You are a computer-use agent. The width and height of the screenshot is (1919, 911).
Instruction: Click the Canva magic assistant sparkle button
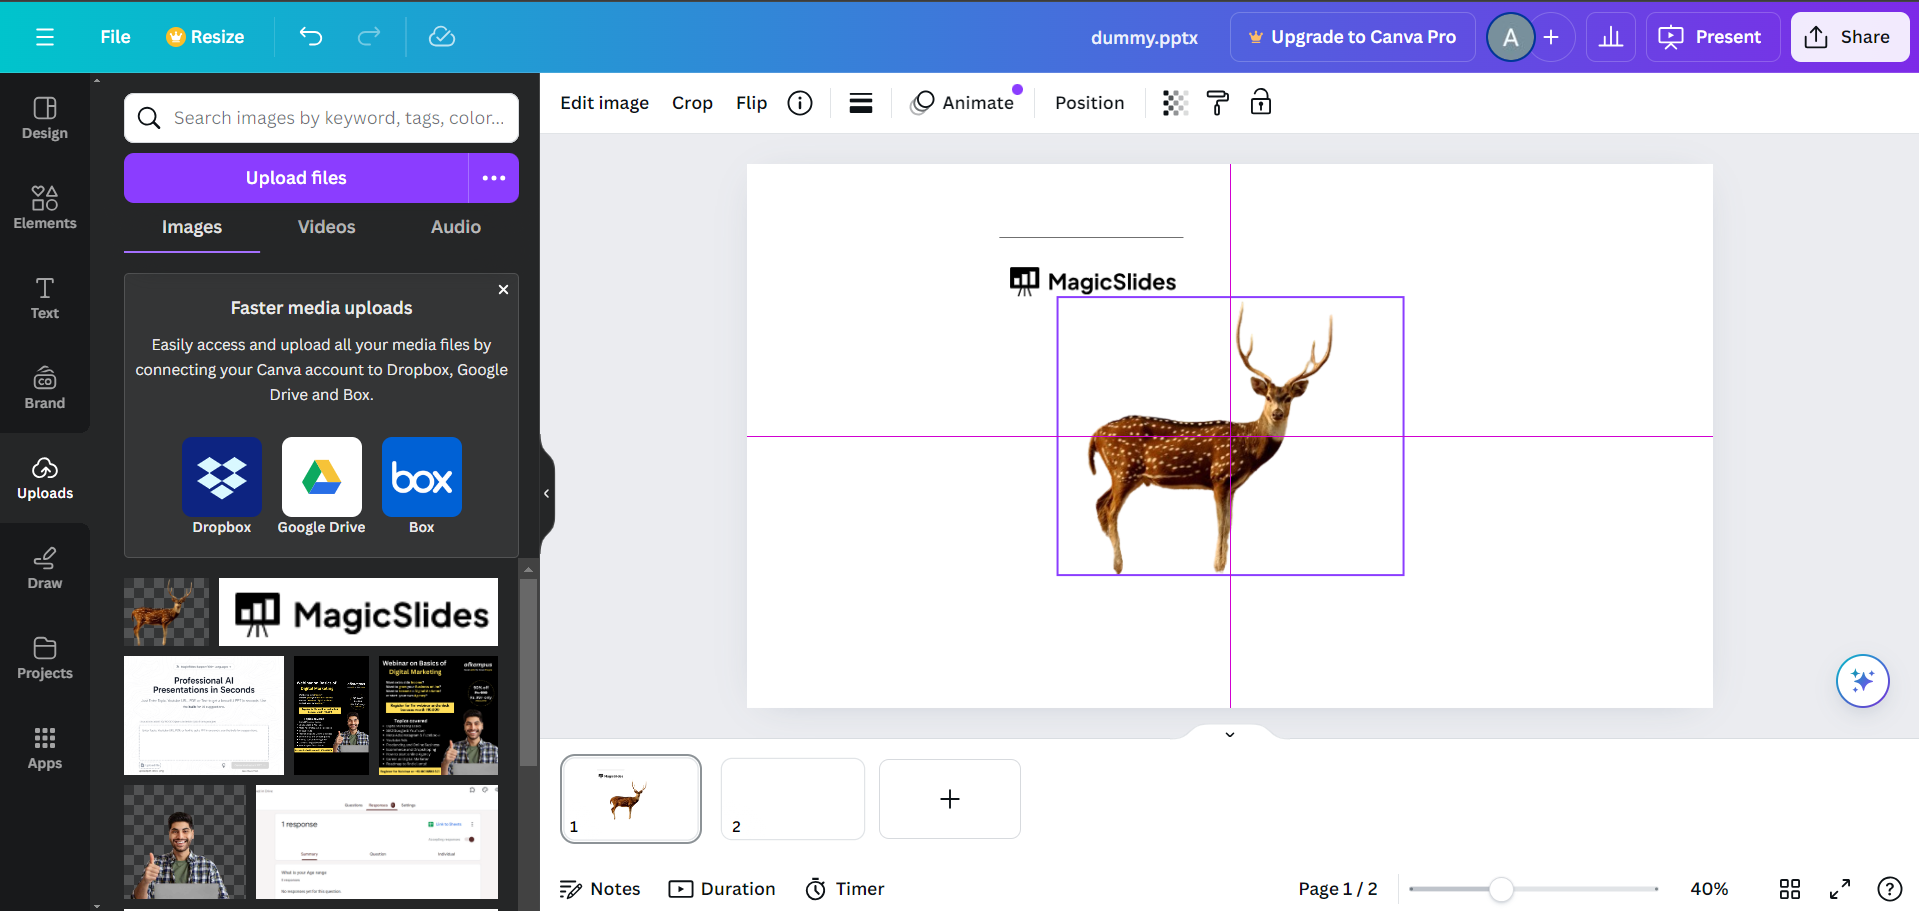[1862, 681]
